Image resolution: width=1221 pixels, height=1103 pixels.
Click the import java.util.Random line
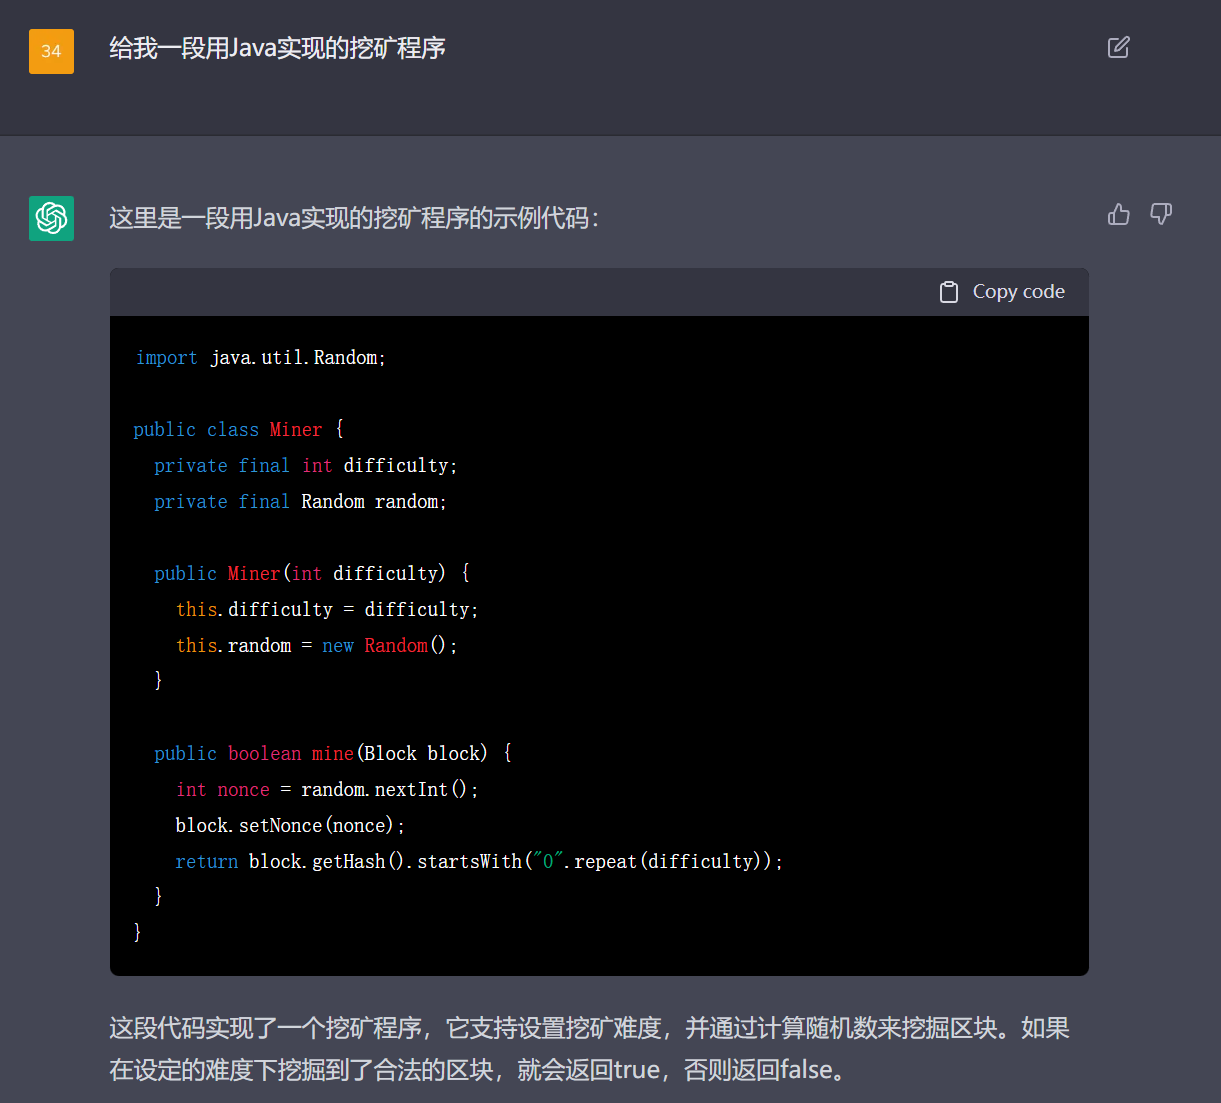[260, 358]
